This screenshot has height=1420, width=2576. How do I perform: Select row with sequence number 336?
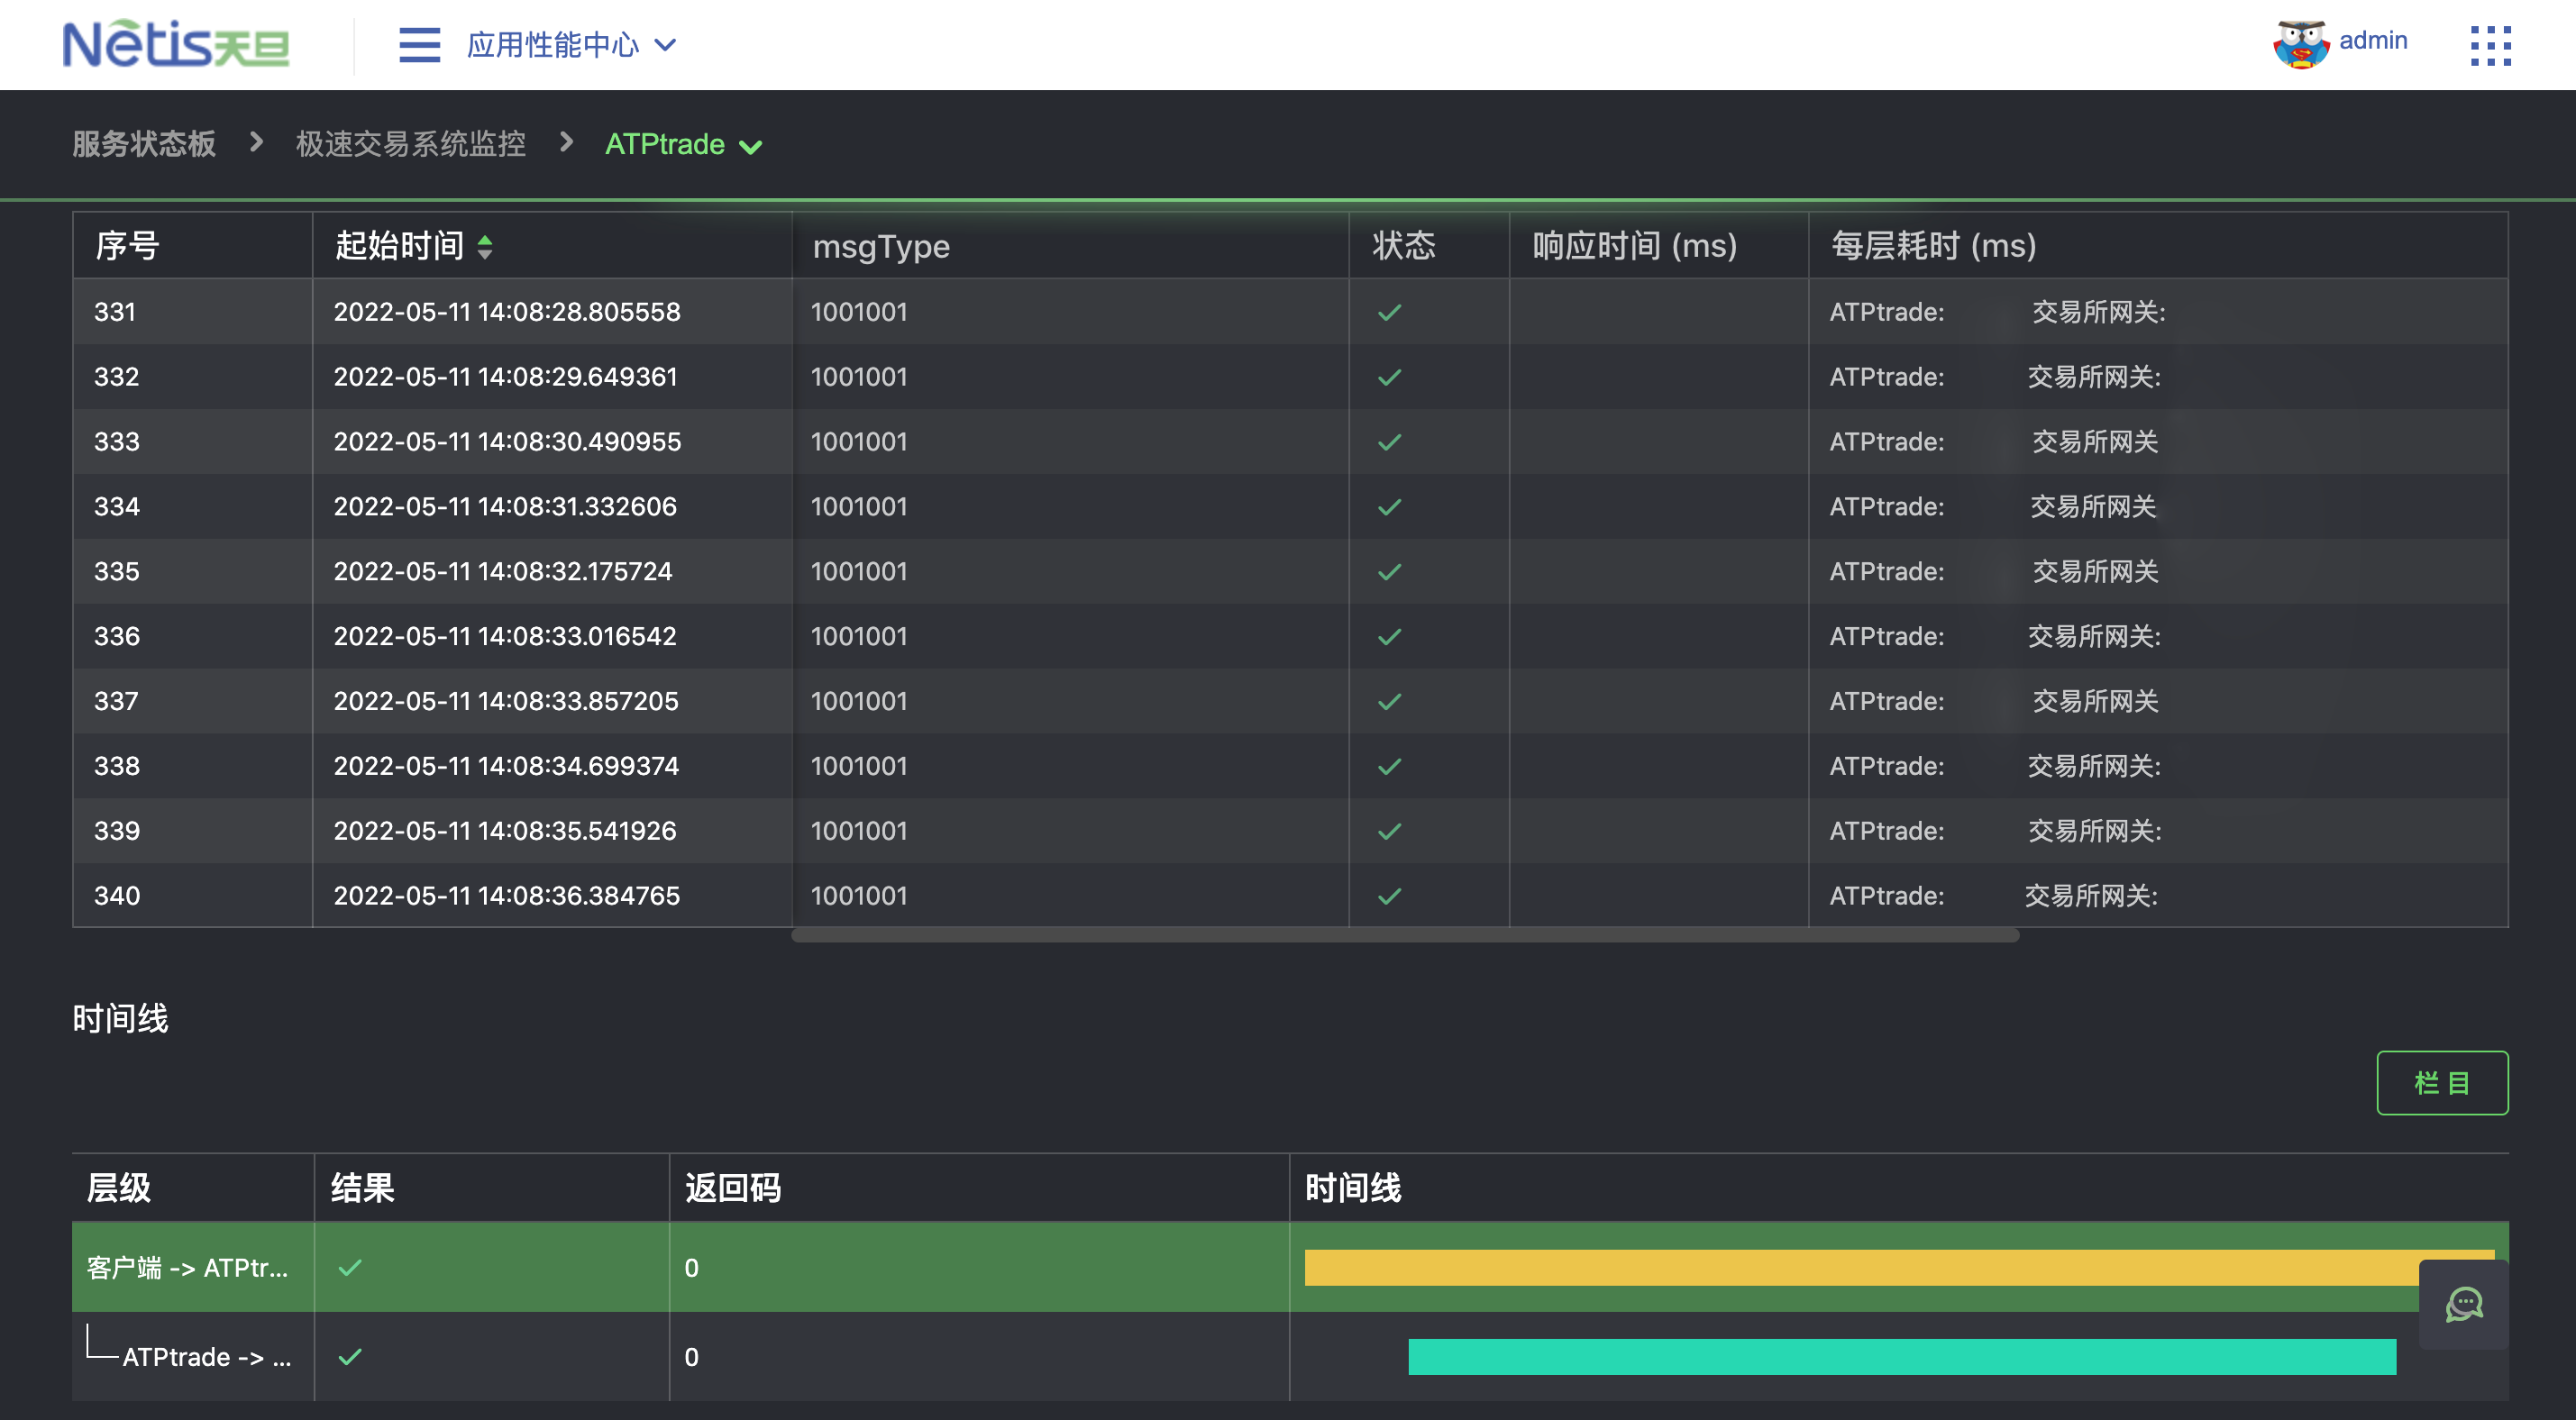click(x=117, y=636)
